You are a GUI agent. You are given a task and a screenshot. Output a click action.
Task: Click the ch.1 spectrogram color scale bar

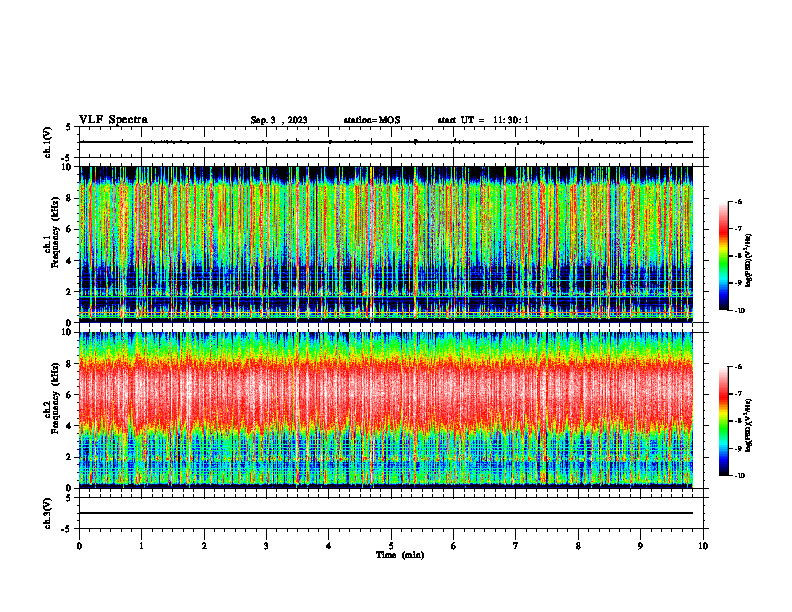(724, 256)
